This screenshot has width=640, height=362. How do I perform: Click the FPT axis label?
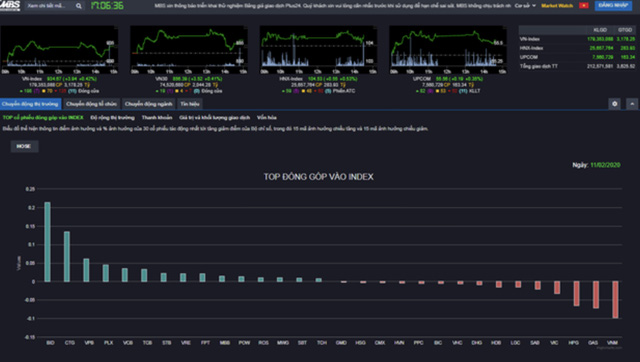coord(205,343)
